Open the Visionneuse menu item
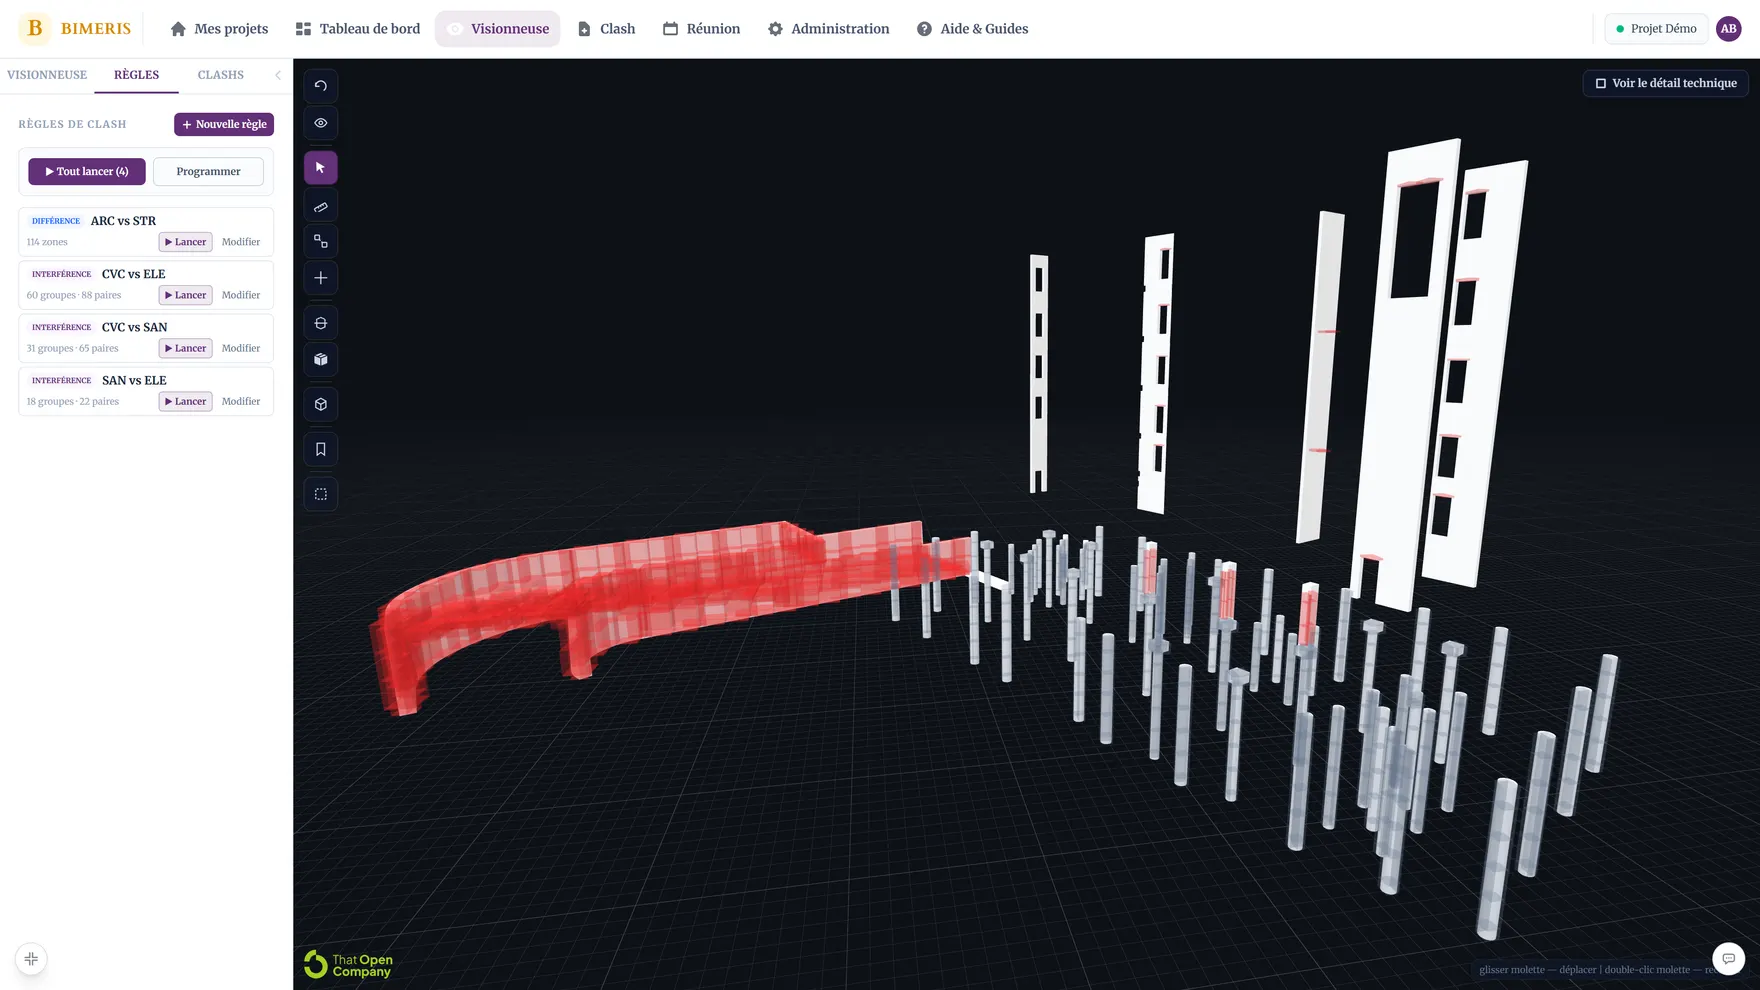 [498, 29]
